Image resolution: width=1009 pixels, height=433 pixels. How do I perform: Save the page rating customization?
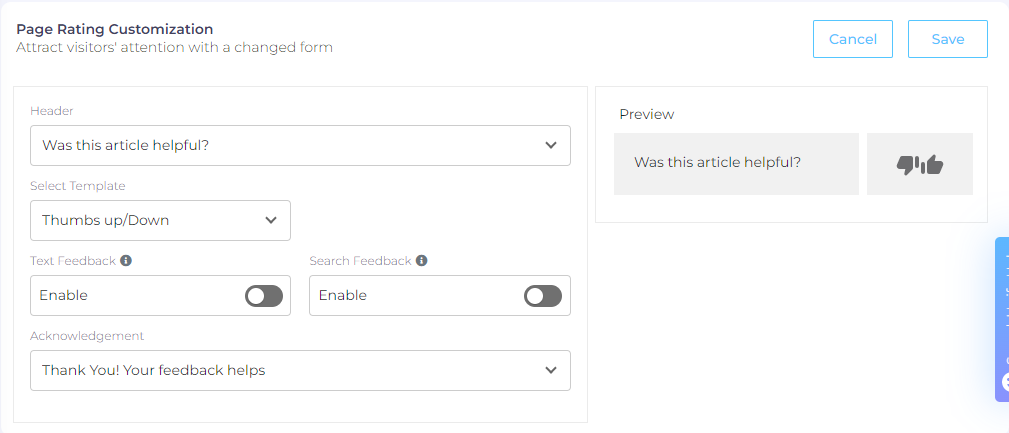point(947,39)
